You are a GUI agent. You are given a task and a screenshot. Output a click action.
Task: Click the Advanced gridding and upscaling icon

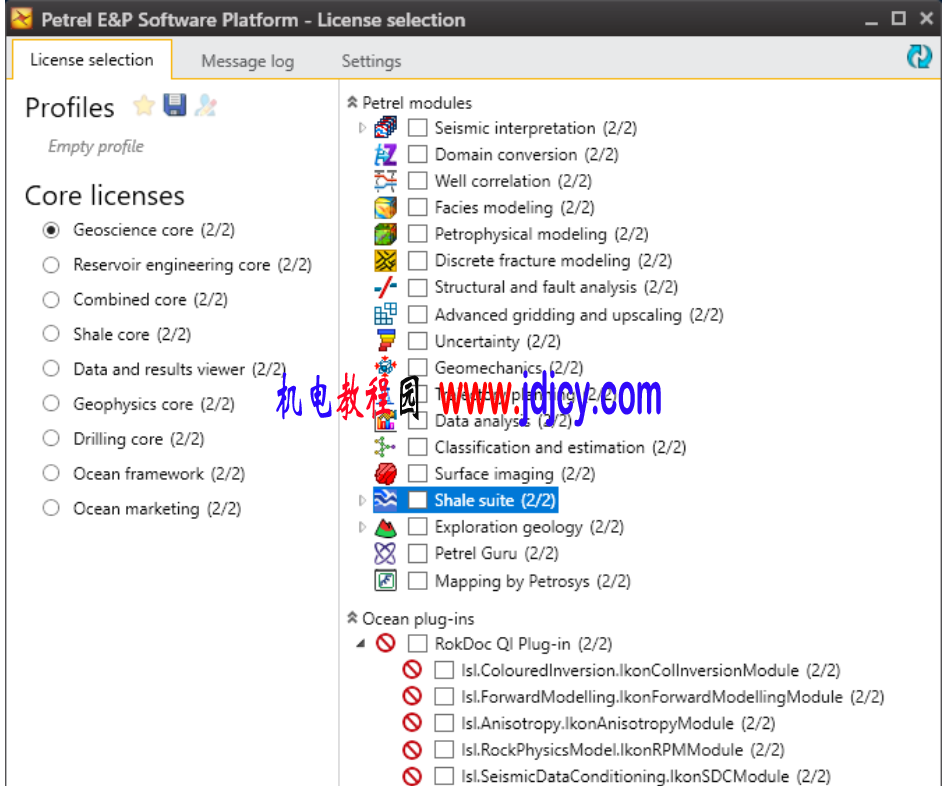click(385, 314)
